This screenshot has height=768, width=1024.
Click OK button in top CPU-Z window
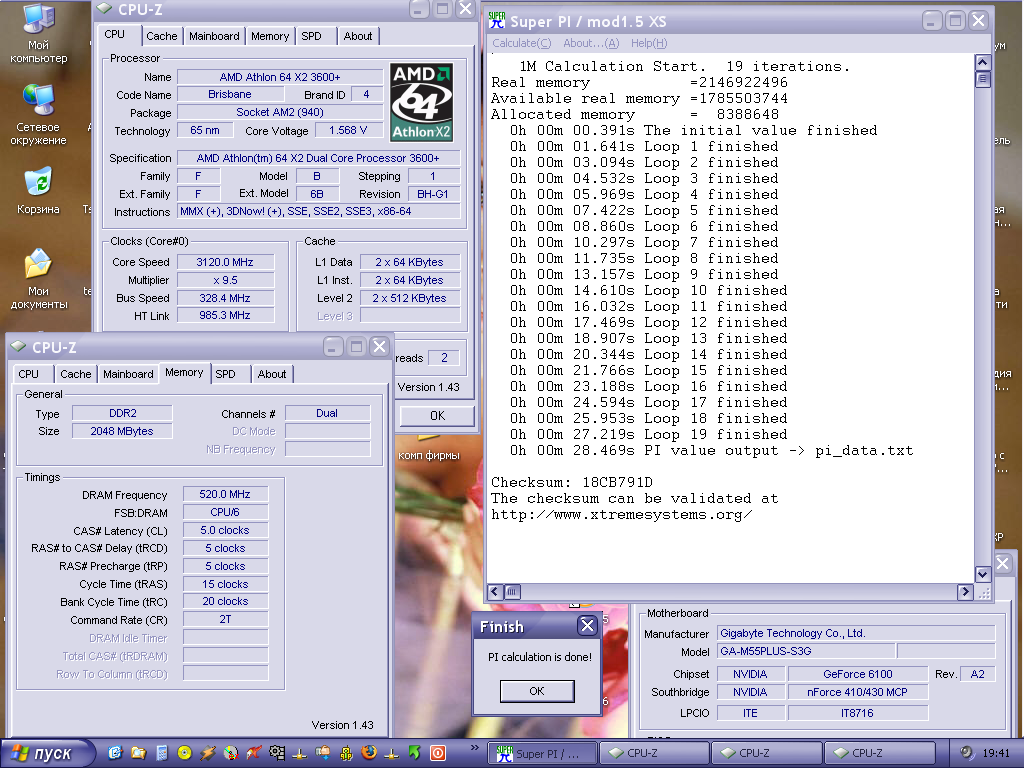pyautogui.click(x=437, y=415)
